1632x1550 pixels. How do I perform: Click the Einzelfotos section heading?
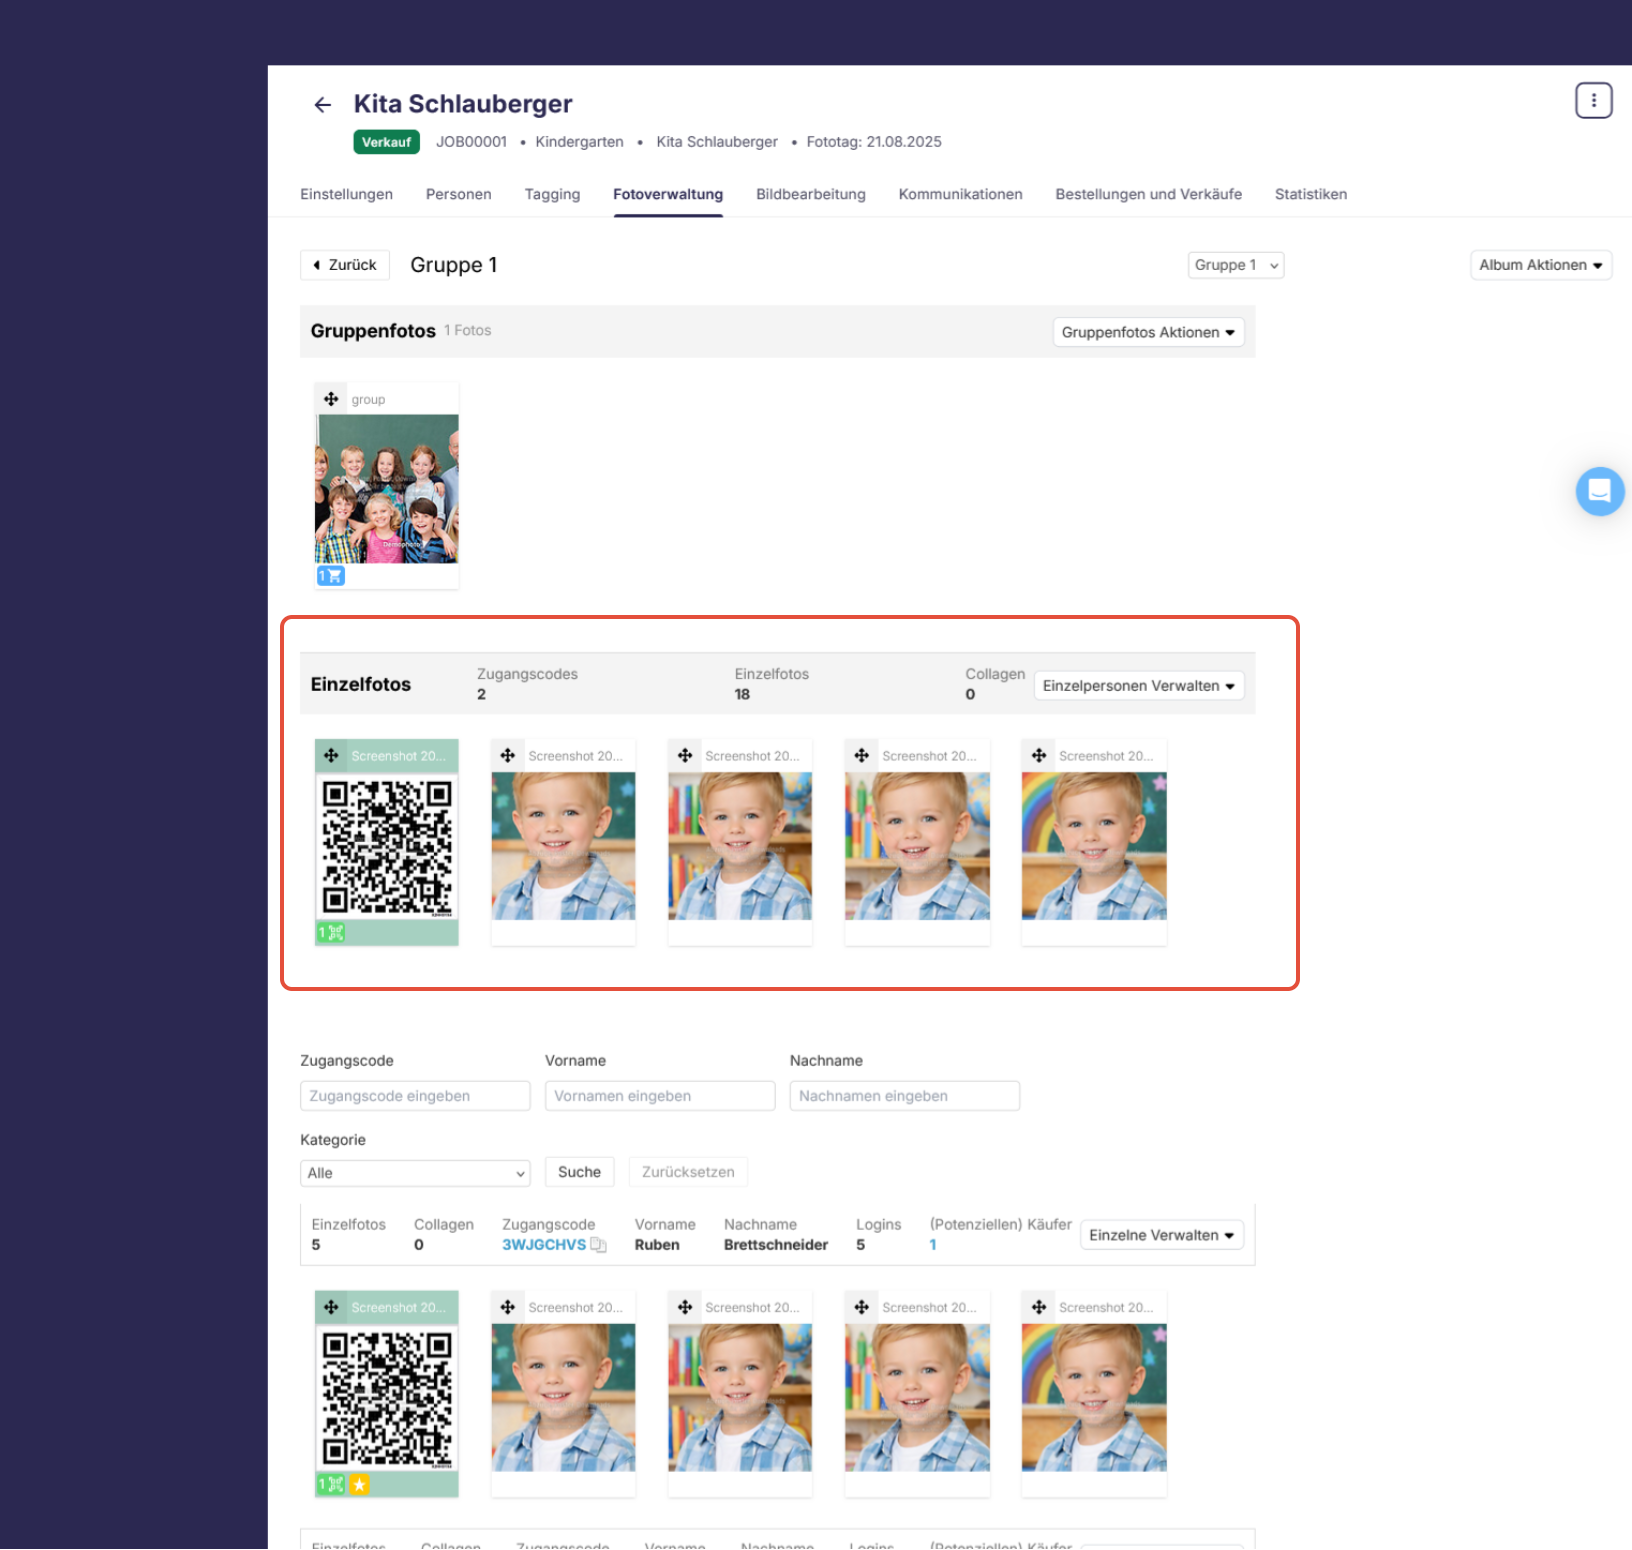361,684
